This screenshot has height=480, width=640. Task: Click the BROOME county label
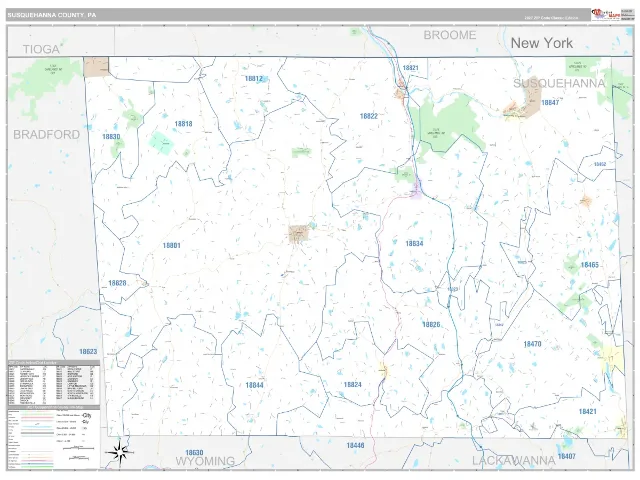point(449,35)
